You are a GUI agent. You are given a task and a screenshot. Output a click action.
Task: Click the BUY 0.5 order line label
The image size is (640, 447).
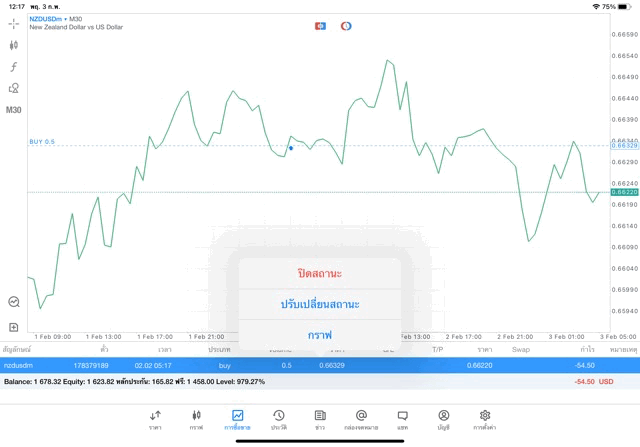click(x=43, y=142)
